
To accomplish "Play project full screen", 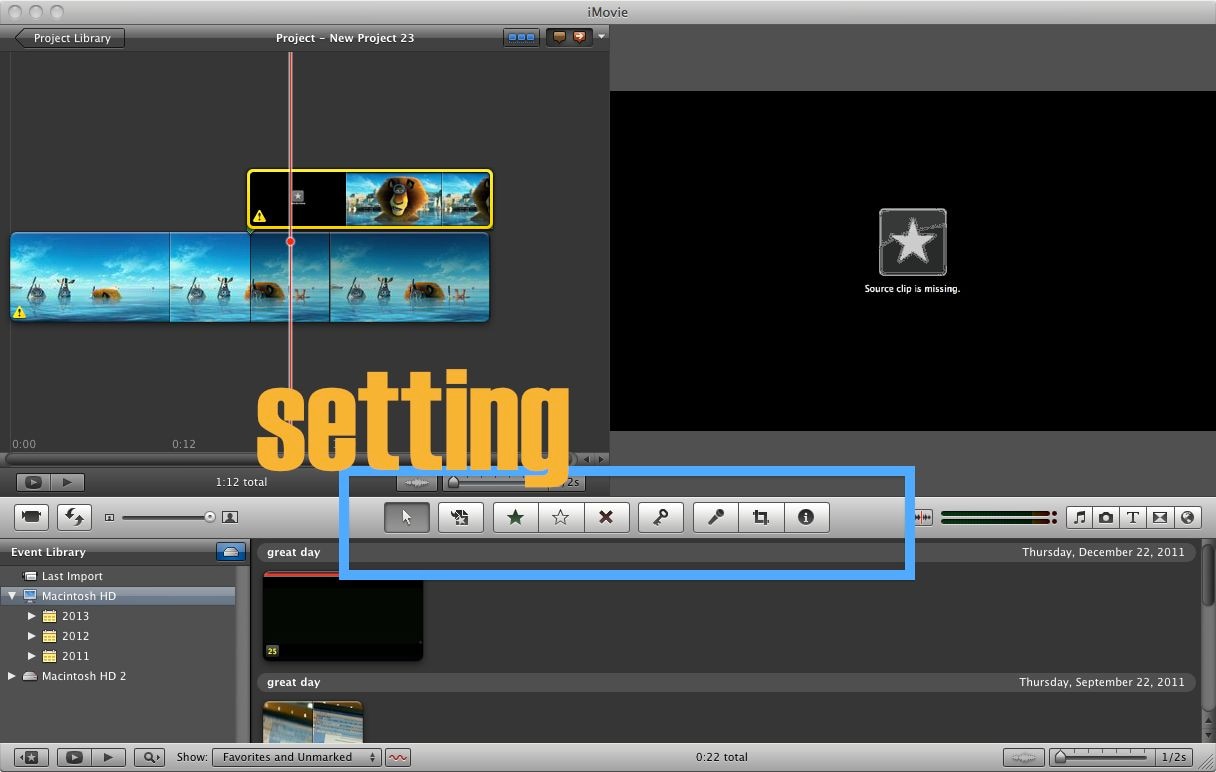I will click(x=33, y=482).
